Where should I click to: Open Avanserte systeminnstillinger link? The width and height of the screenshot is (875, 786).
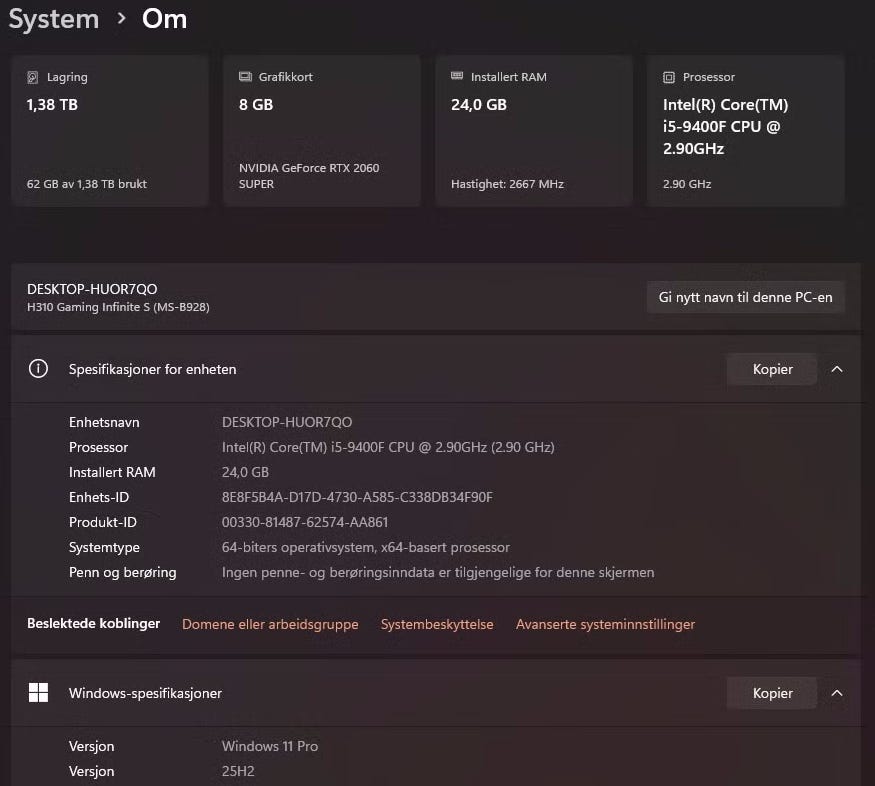coord(605,624)
